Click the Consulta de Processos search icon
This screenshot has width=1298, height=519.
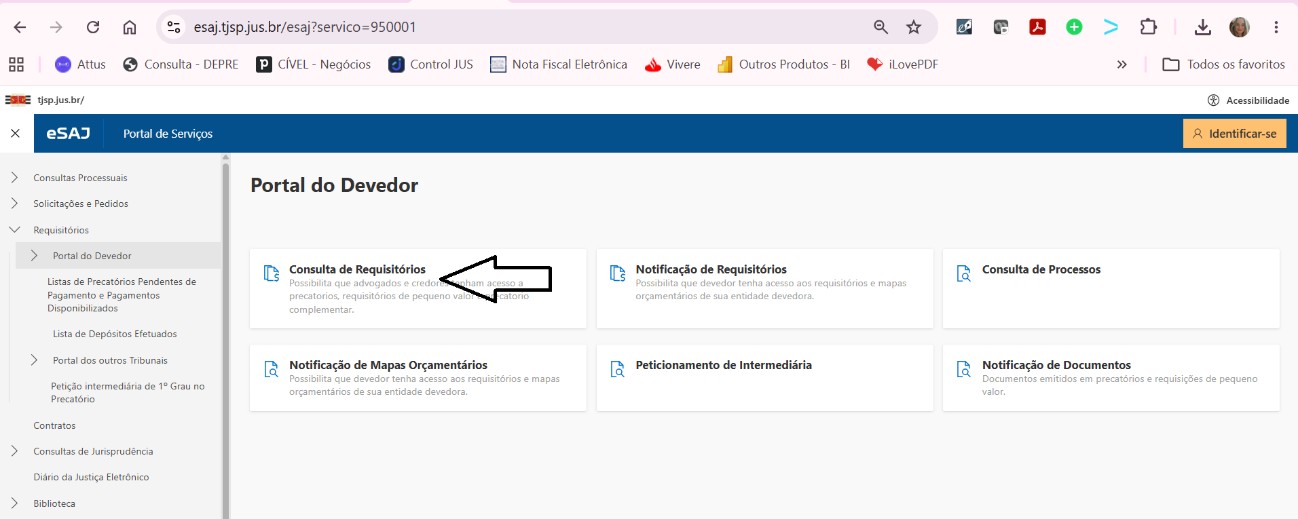(964, 273)
